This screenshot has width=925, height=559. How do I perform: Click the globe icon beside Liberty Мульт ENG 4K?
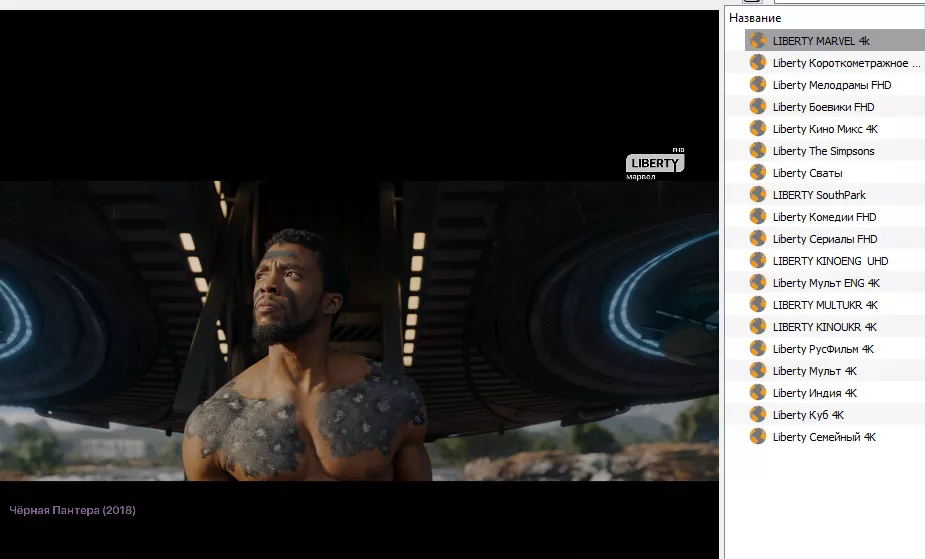[757, 282]
